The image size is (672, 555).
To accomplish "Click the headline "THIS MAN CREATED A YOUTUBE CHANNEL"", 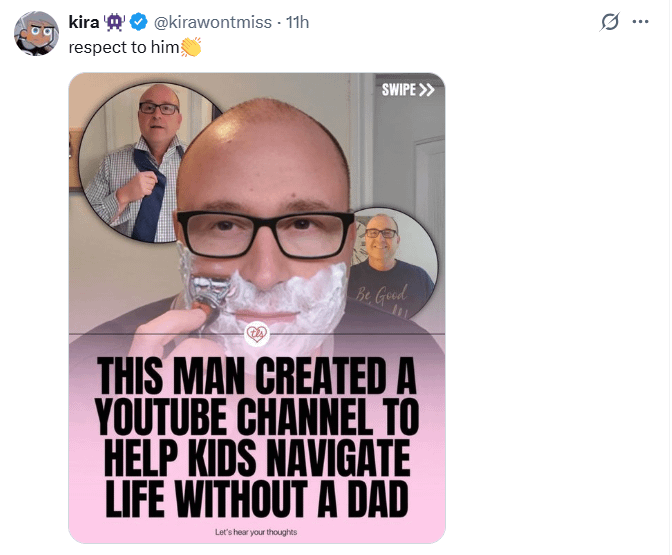I will click(256, 395).
